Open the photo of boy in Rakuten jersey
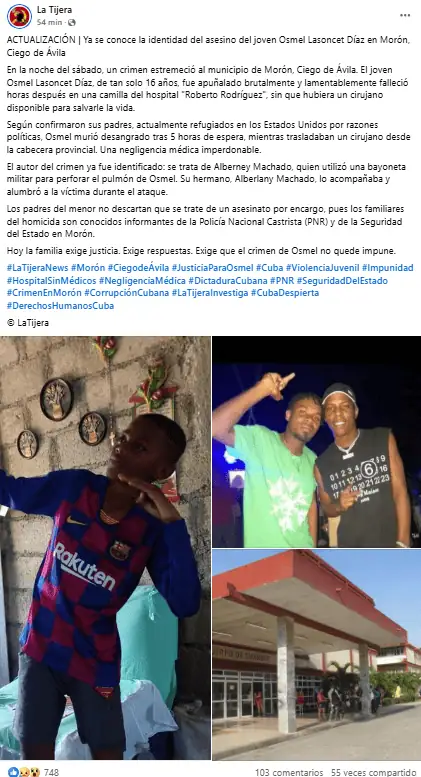The width and height of the screenshot is (421, 777). coord(105,548)
